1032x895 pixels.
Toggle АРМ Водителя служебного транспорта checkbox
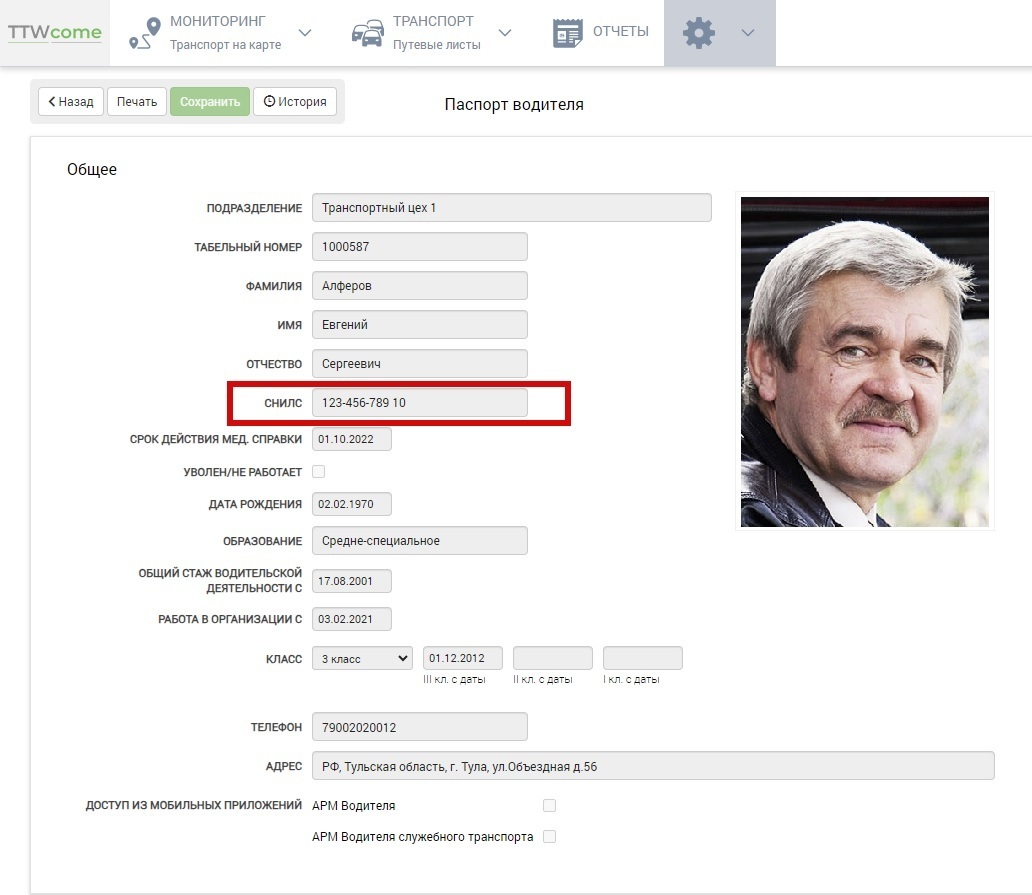tap(549, 836)
